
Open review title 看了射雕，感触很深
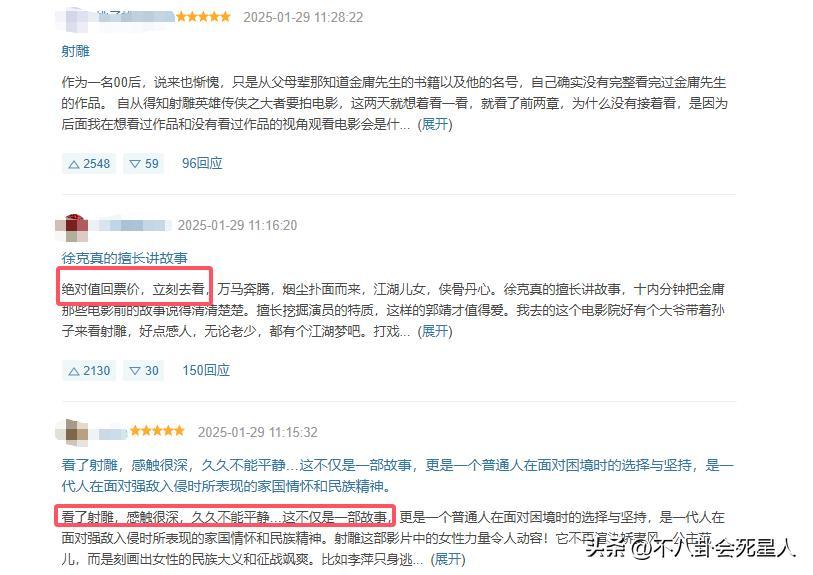(x=397, y=475)
